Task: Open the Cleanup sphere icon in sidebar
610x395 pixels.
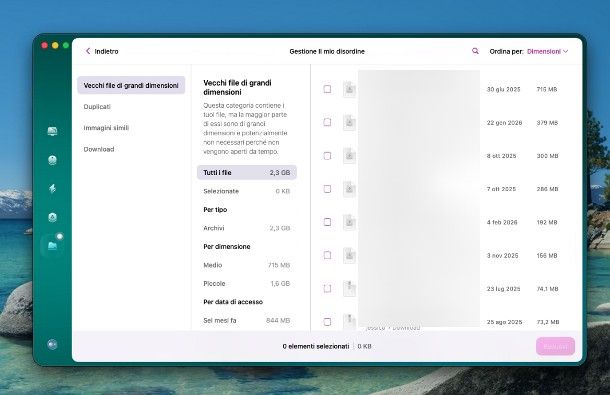Action: [52, 160]
